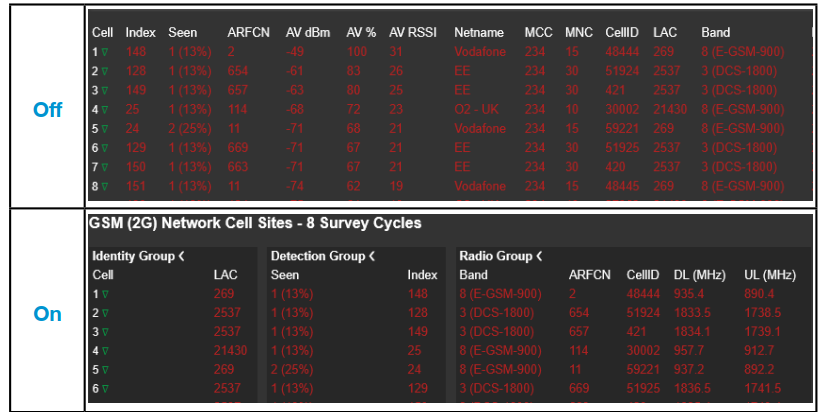Expand cell 5 triangle in On table
The image size is (822, 412).
pos(105,370)
